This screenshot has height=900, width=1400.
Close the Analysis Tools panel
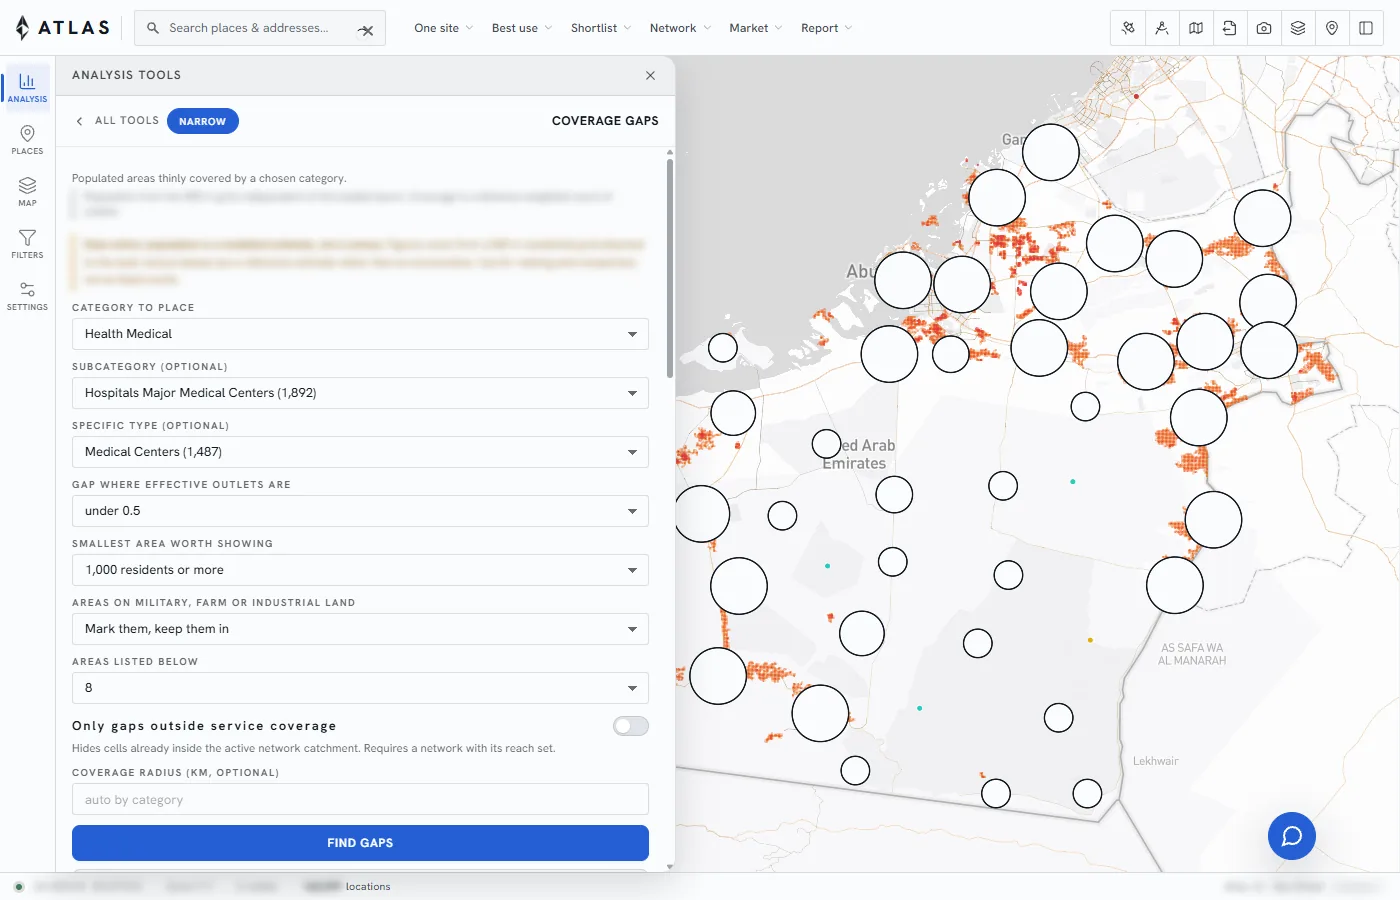(x=650, y=75)
